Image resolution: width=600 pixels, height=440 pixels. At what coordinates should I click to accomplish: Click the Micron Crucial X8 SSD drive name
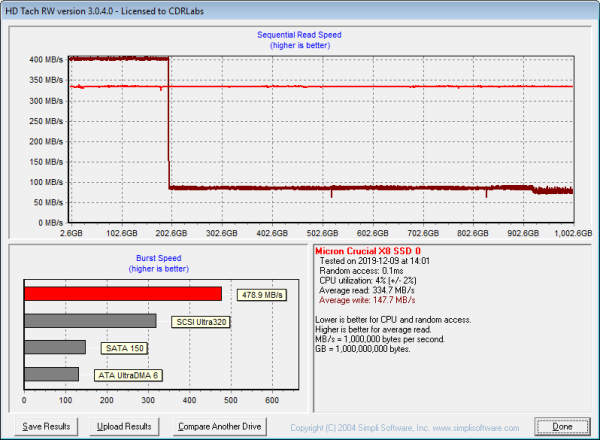point(361,251)
